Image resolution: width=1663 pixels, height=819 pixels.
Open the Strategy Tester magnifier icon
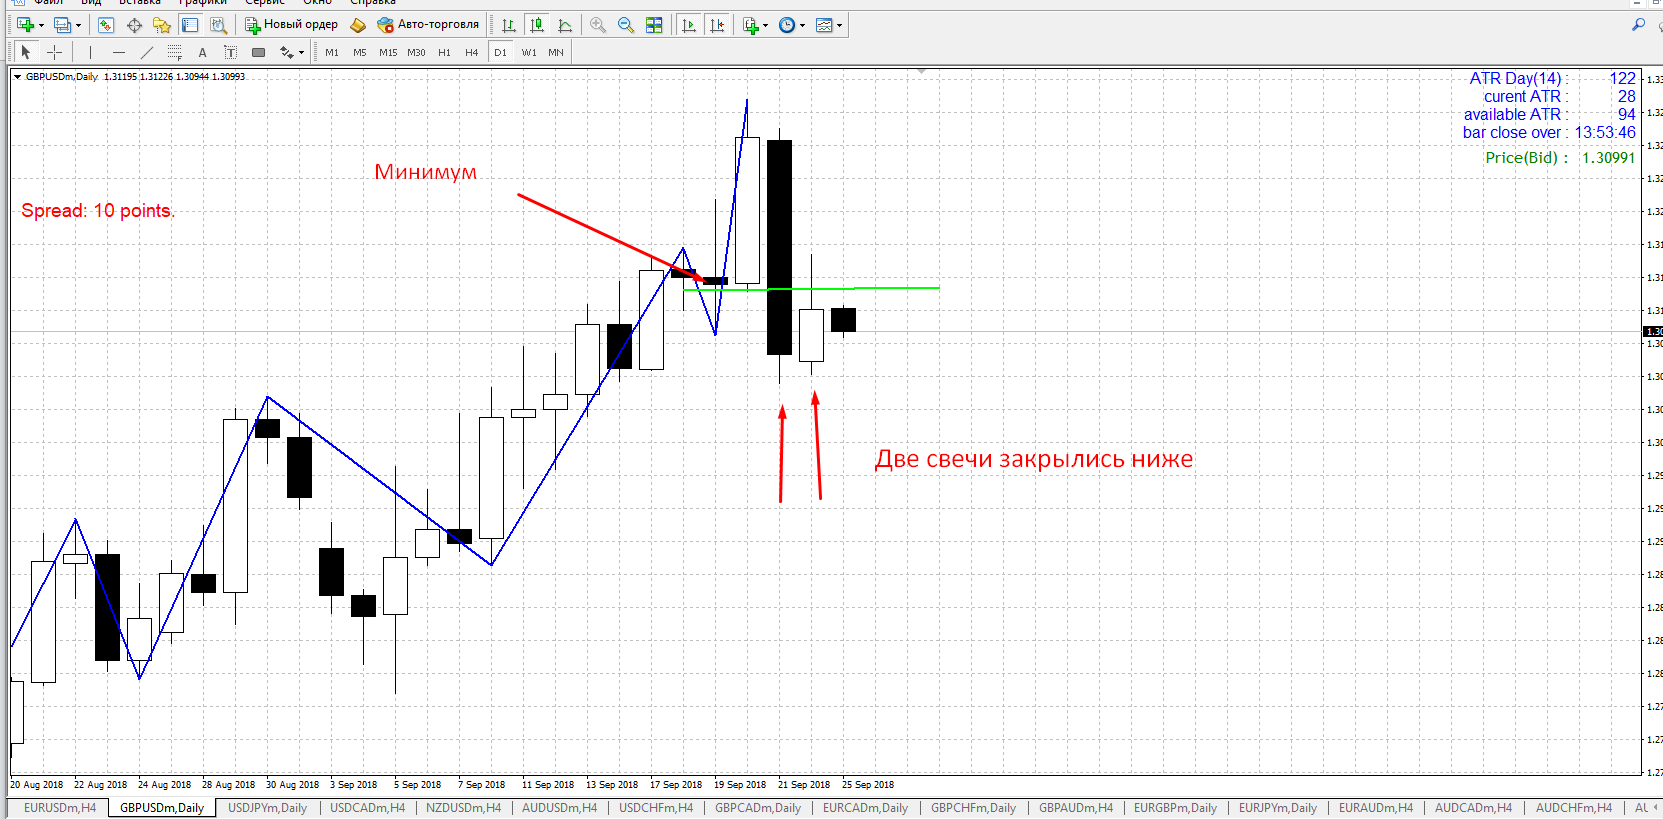pos(218,25)
